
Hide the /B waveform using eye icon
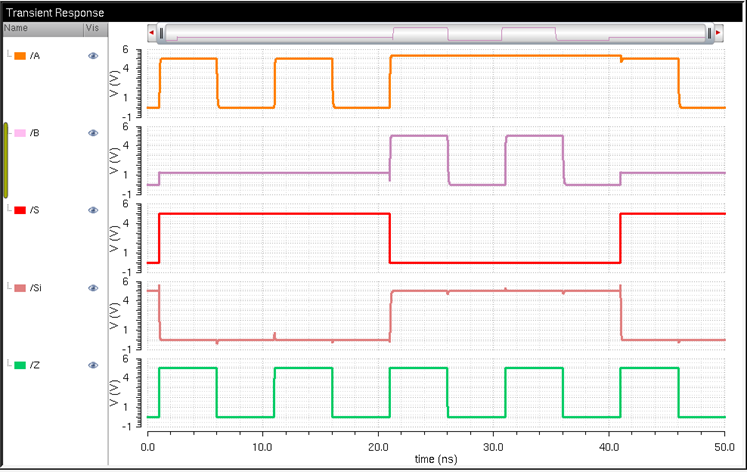(x=93, y=133)
